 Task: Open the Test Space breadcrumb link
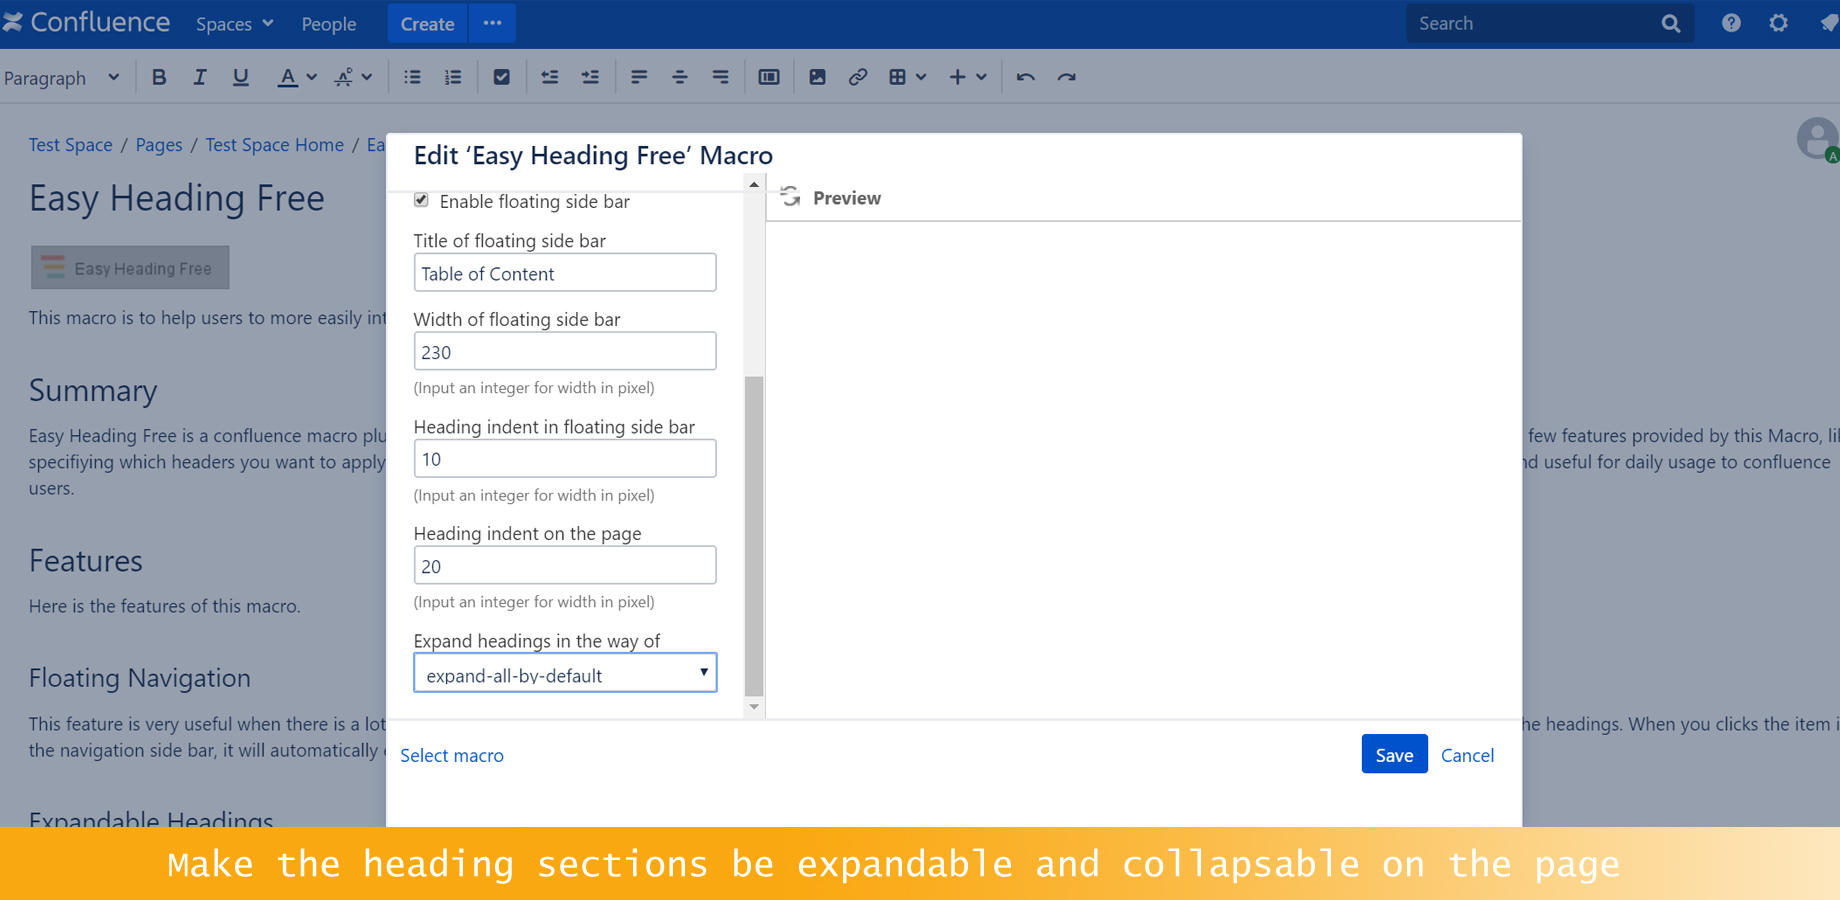pyautogui.click(x=70, y=144)
